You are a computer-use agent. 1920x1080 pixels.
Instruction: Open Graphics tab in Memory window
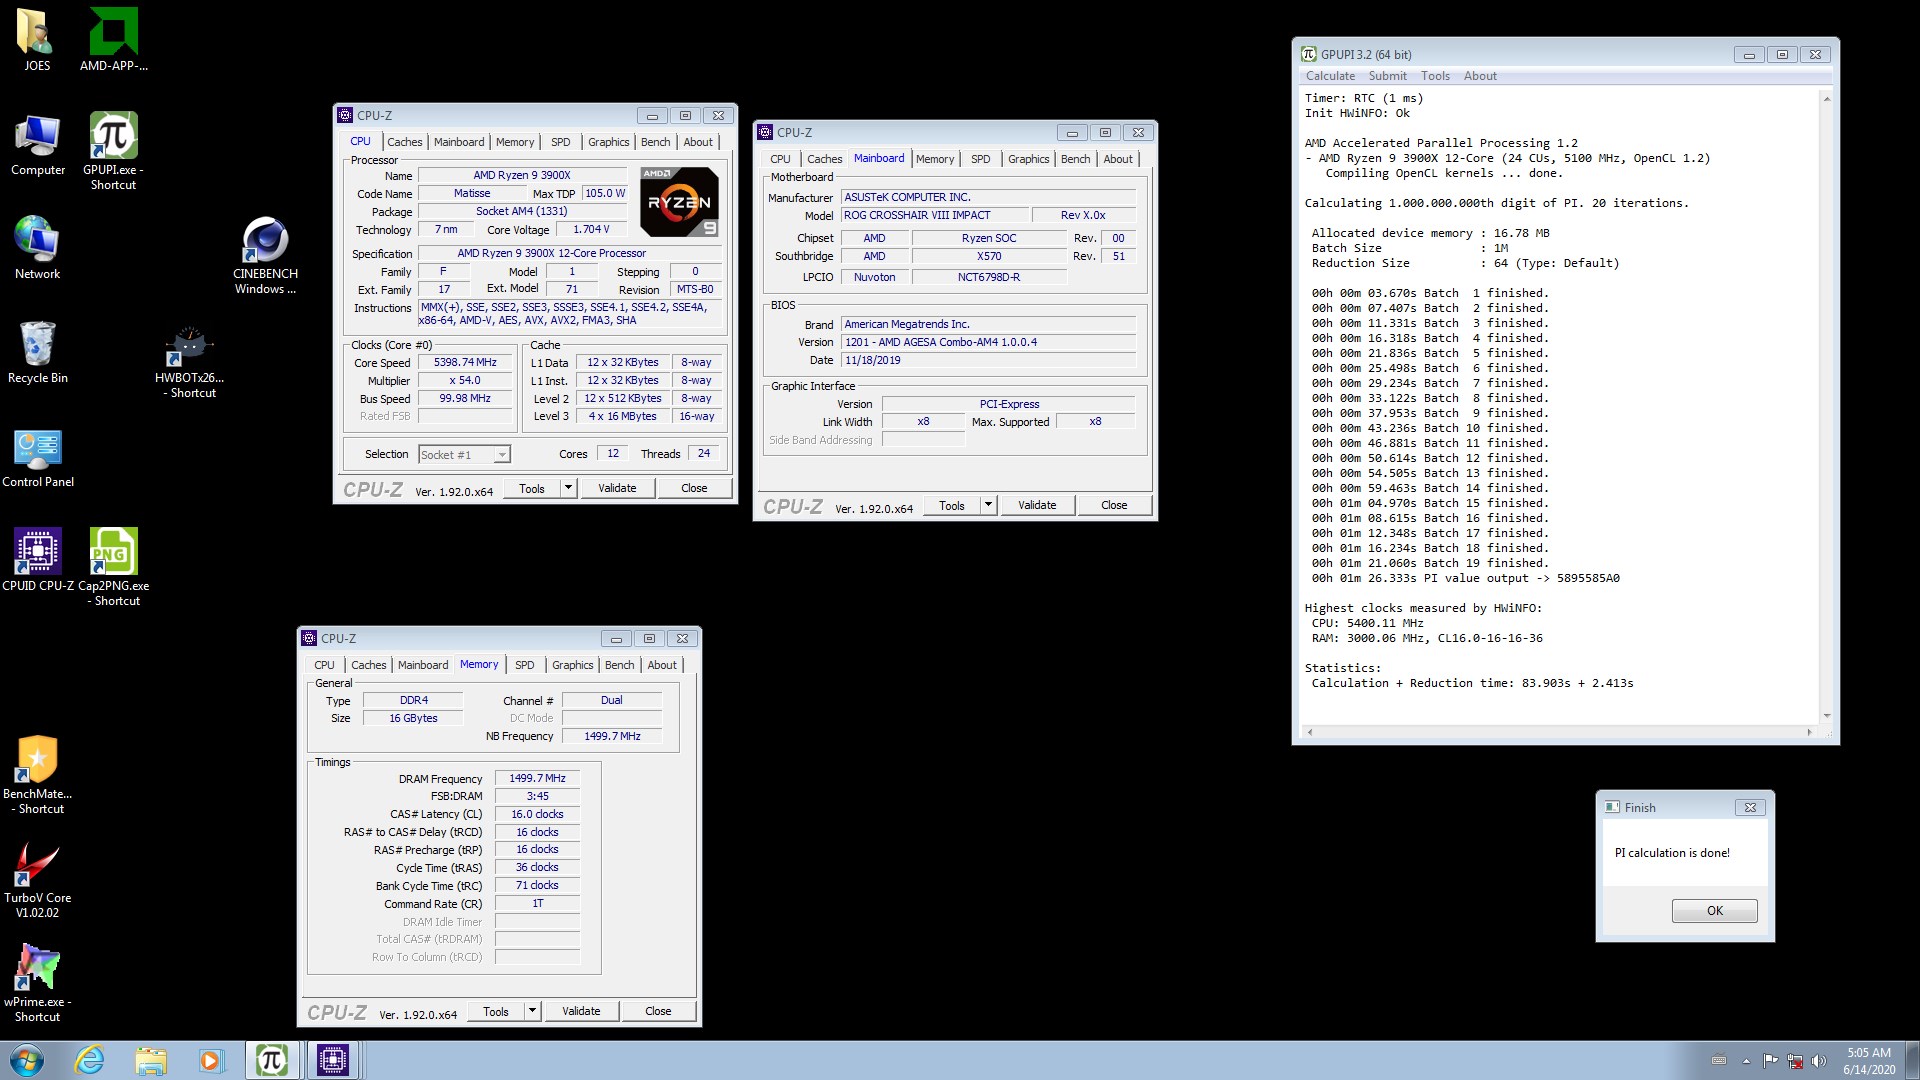(x=572, y=665)
